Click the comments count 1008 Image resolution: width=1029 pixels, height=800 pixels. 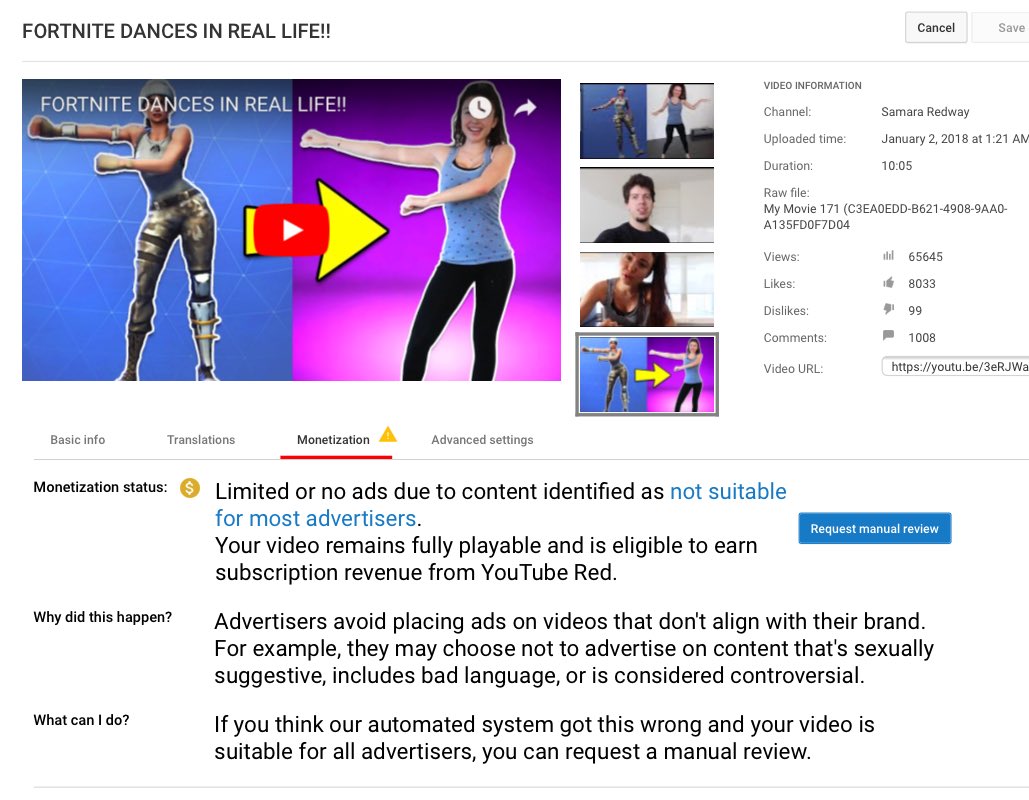click(x=921, y=337)
